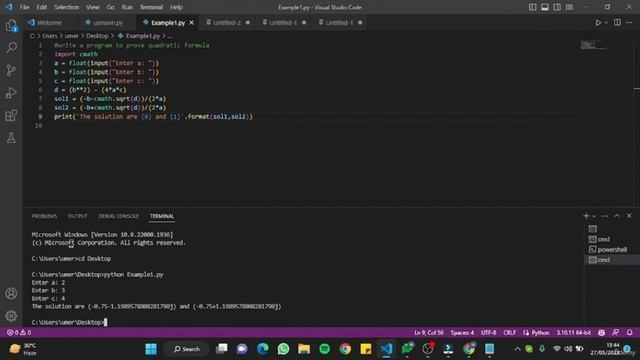Viewport: 640px width, 360px height.
Task: Open the Selection menu
Action: [66, 7]
